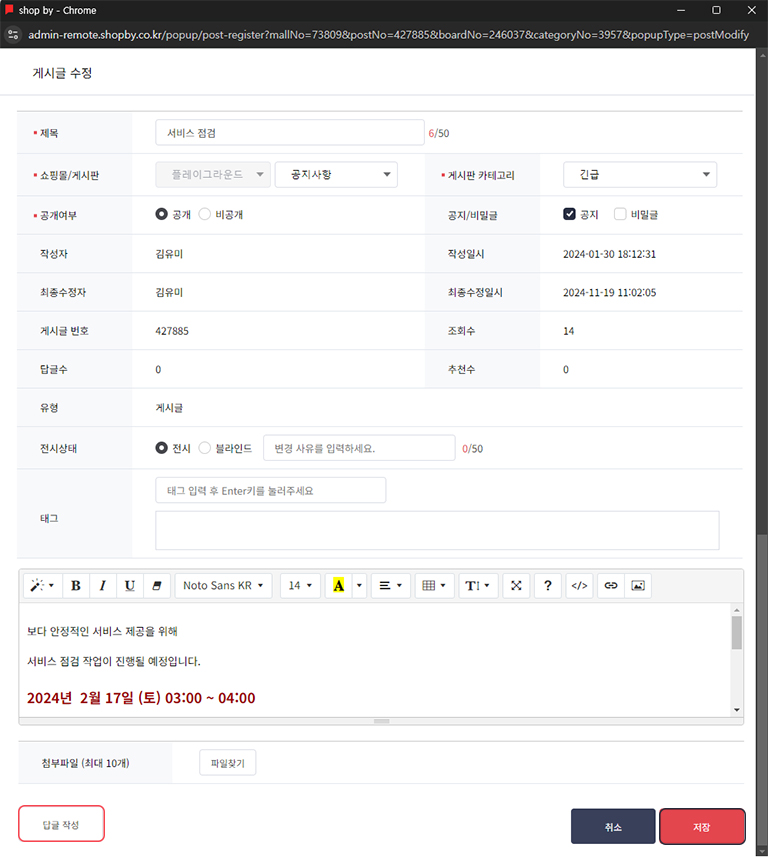The width and height of the screenshot is (768, 857).
Task: Open editor help question mark
Action: (548, 586)
